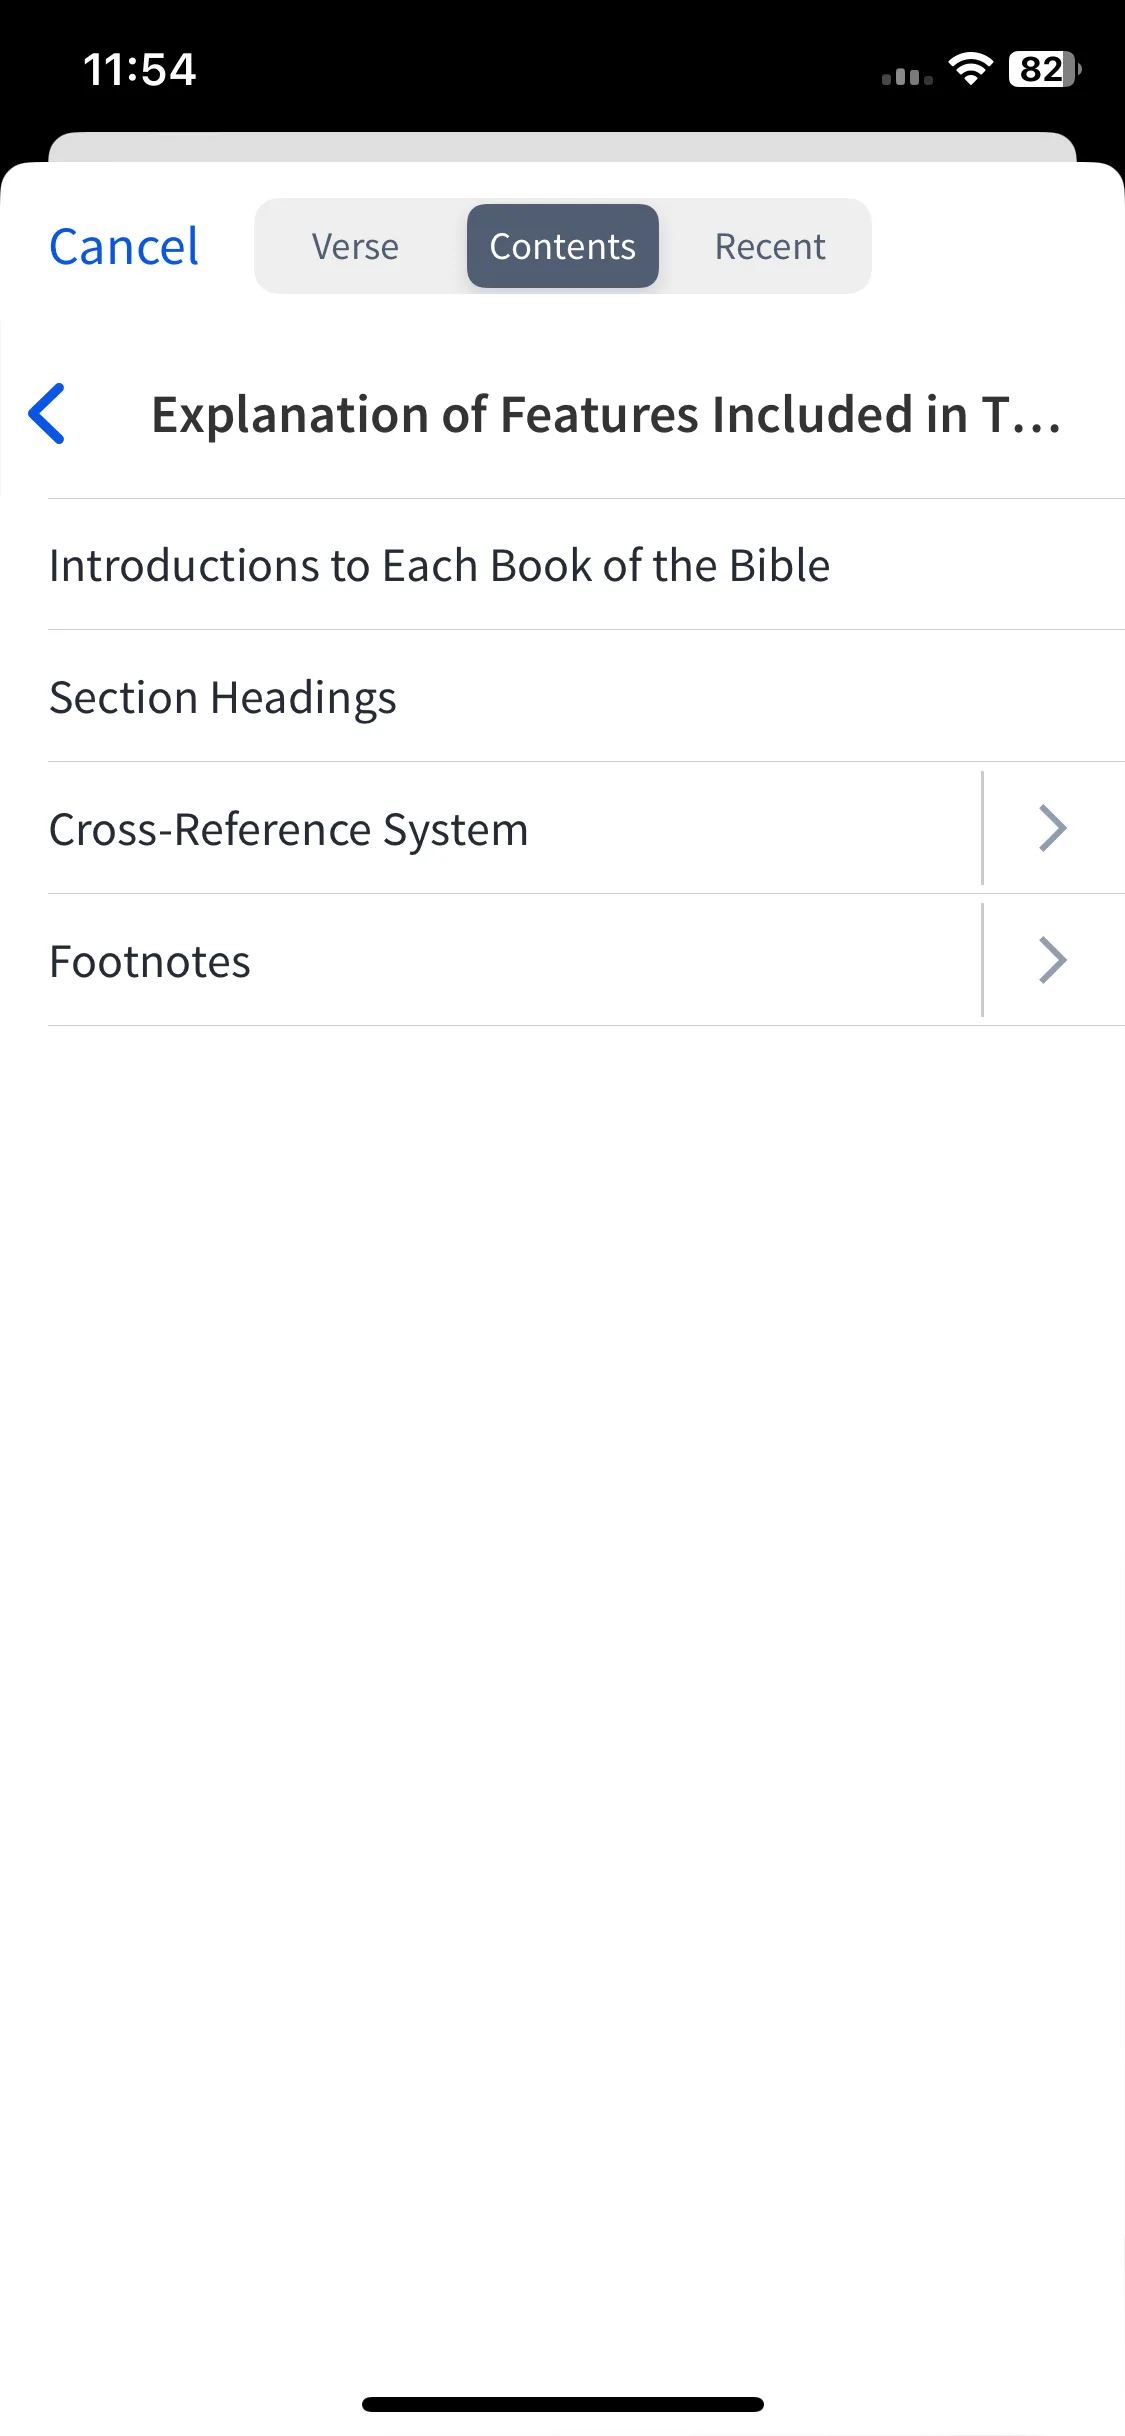The width and height of the screenshot is (1125, 2436).
Task: Tap the blue back chevron arrow
Action: point(47,413)
